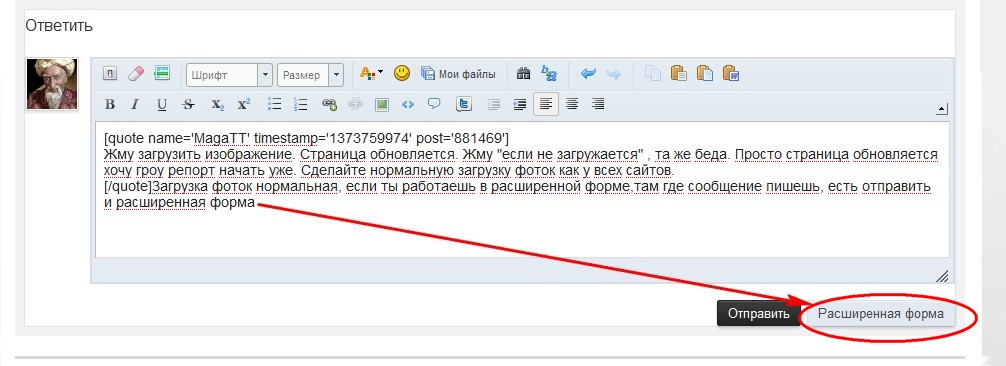The image size is (1006, 366).
Task: Click the Paste clipboard icon
Action: click(x=679, y=74)
